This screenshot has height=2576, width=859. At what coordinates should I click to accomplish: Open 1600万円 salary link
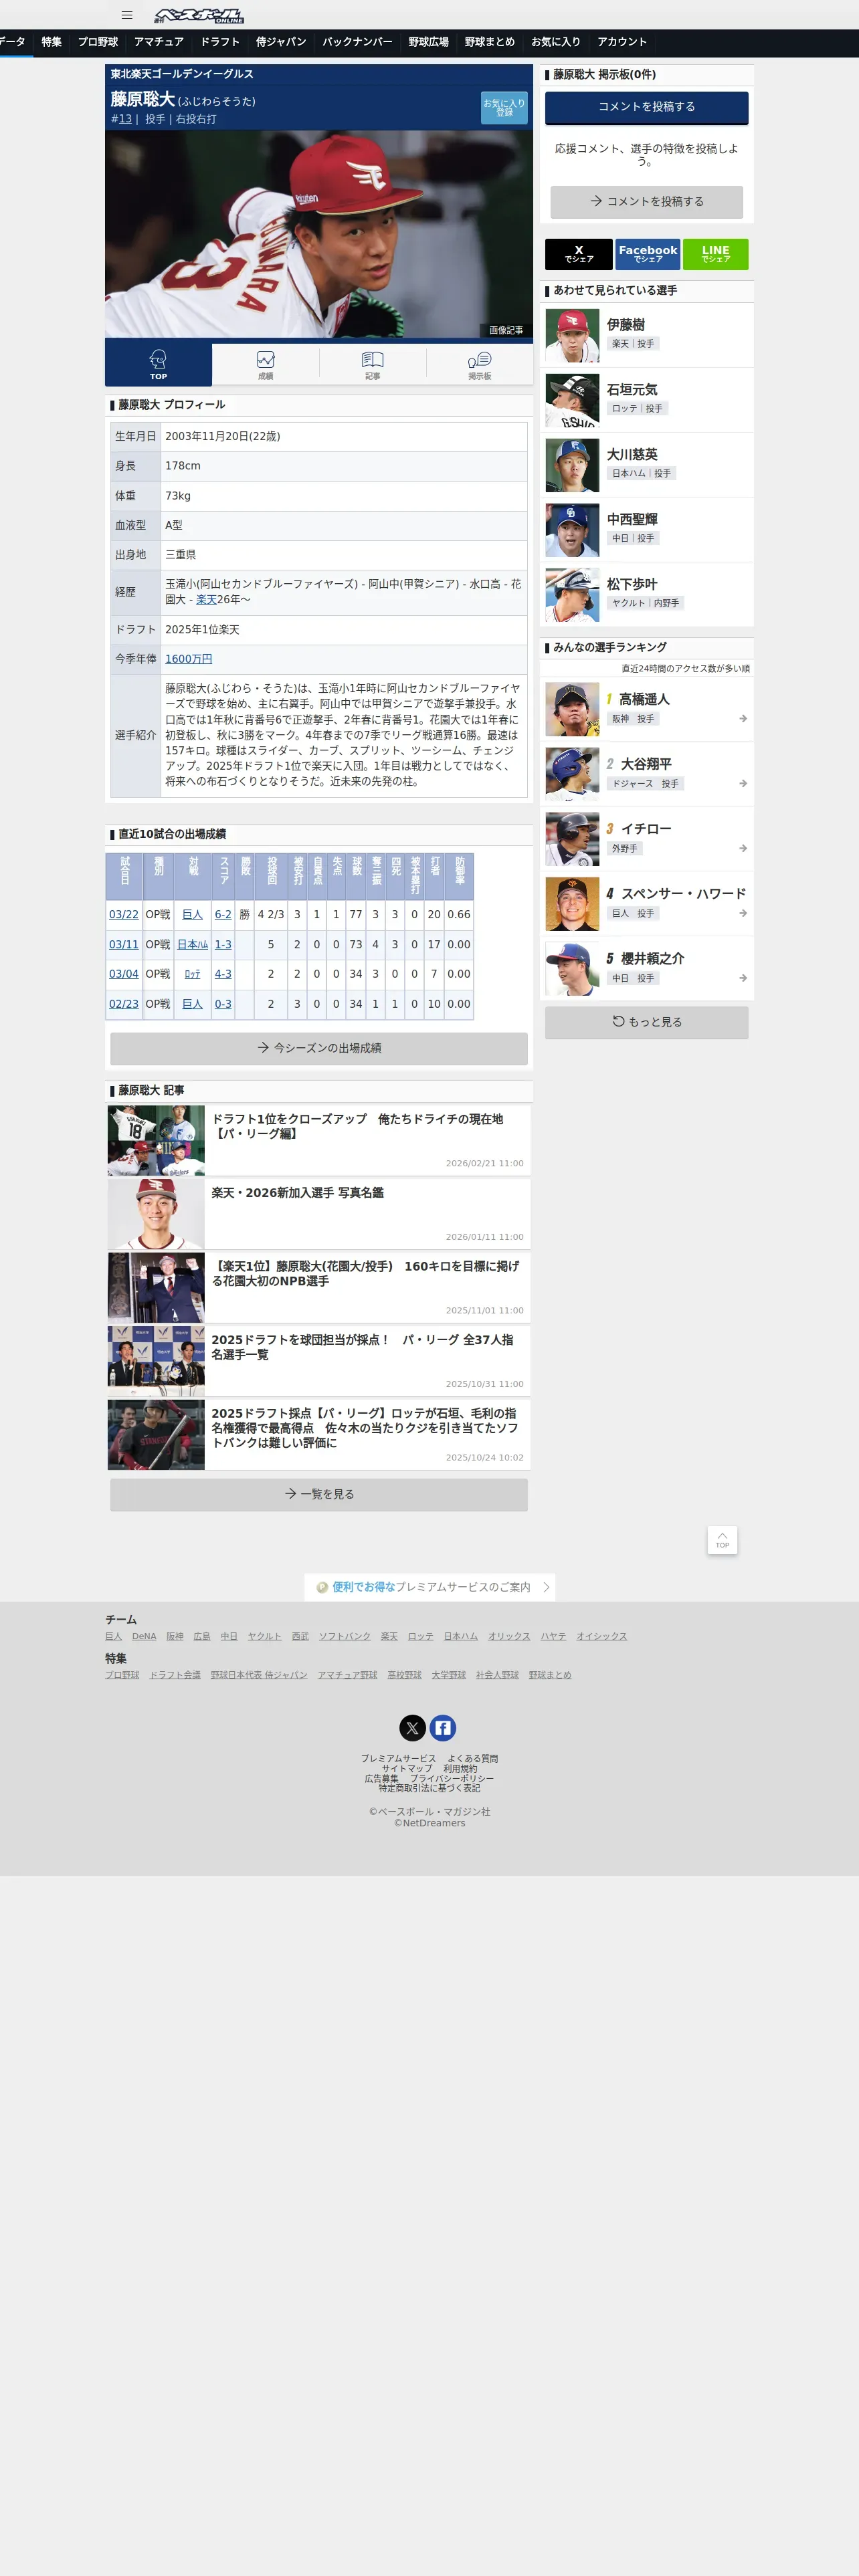(188, 659)
